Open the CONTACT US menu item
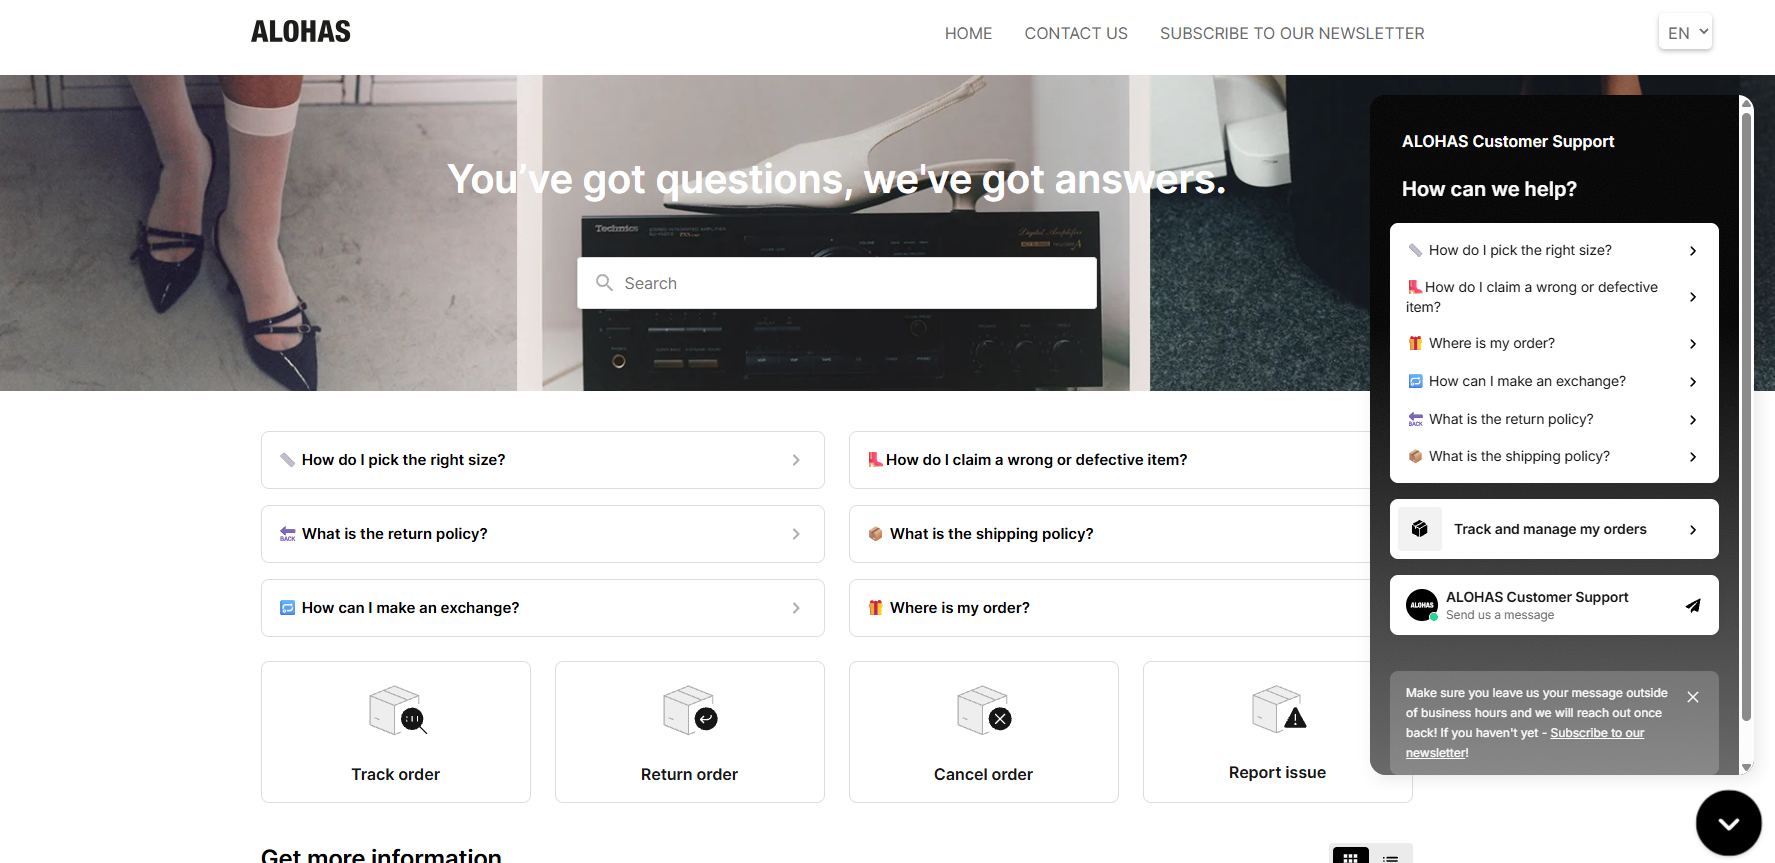Image resolution: width=1775 pixels, height=863 pixels. tap(1075, 34)
